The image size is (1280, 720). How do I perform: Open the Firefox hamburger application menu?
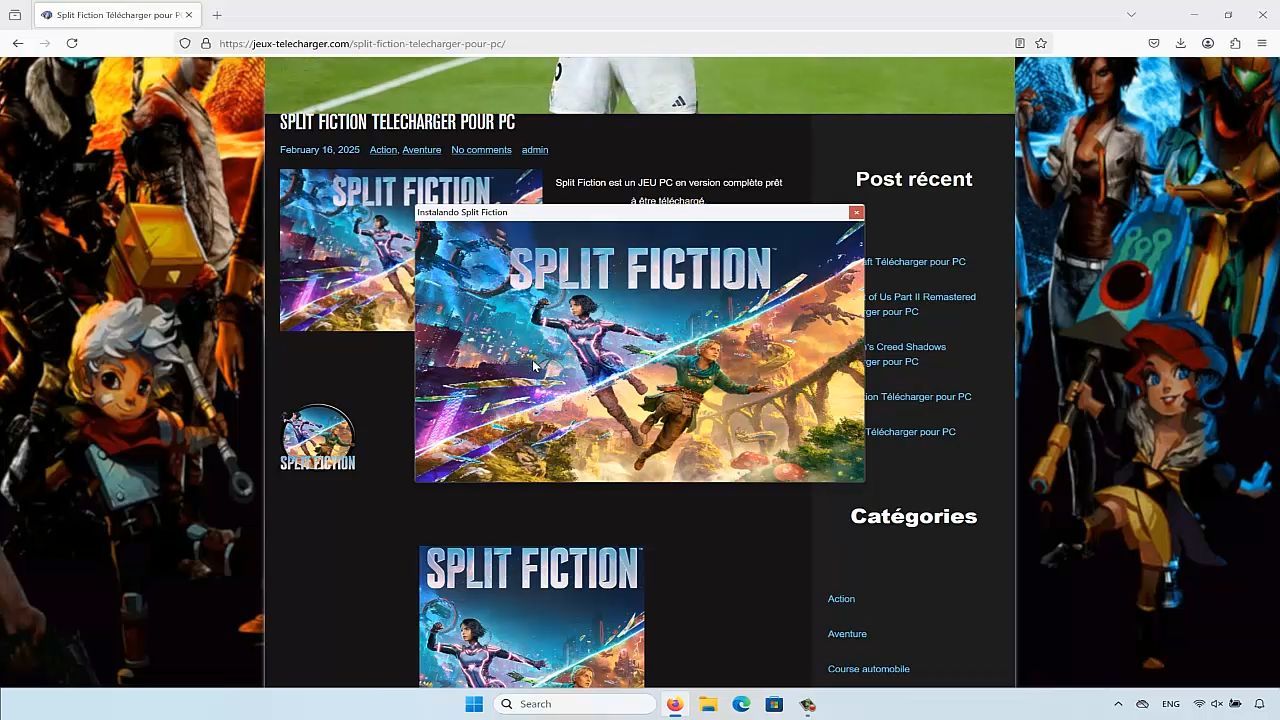(1262, 43)
